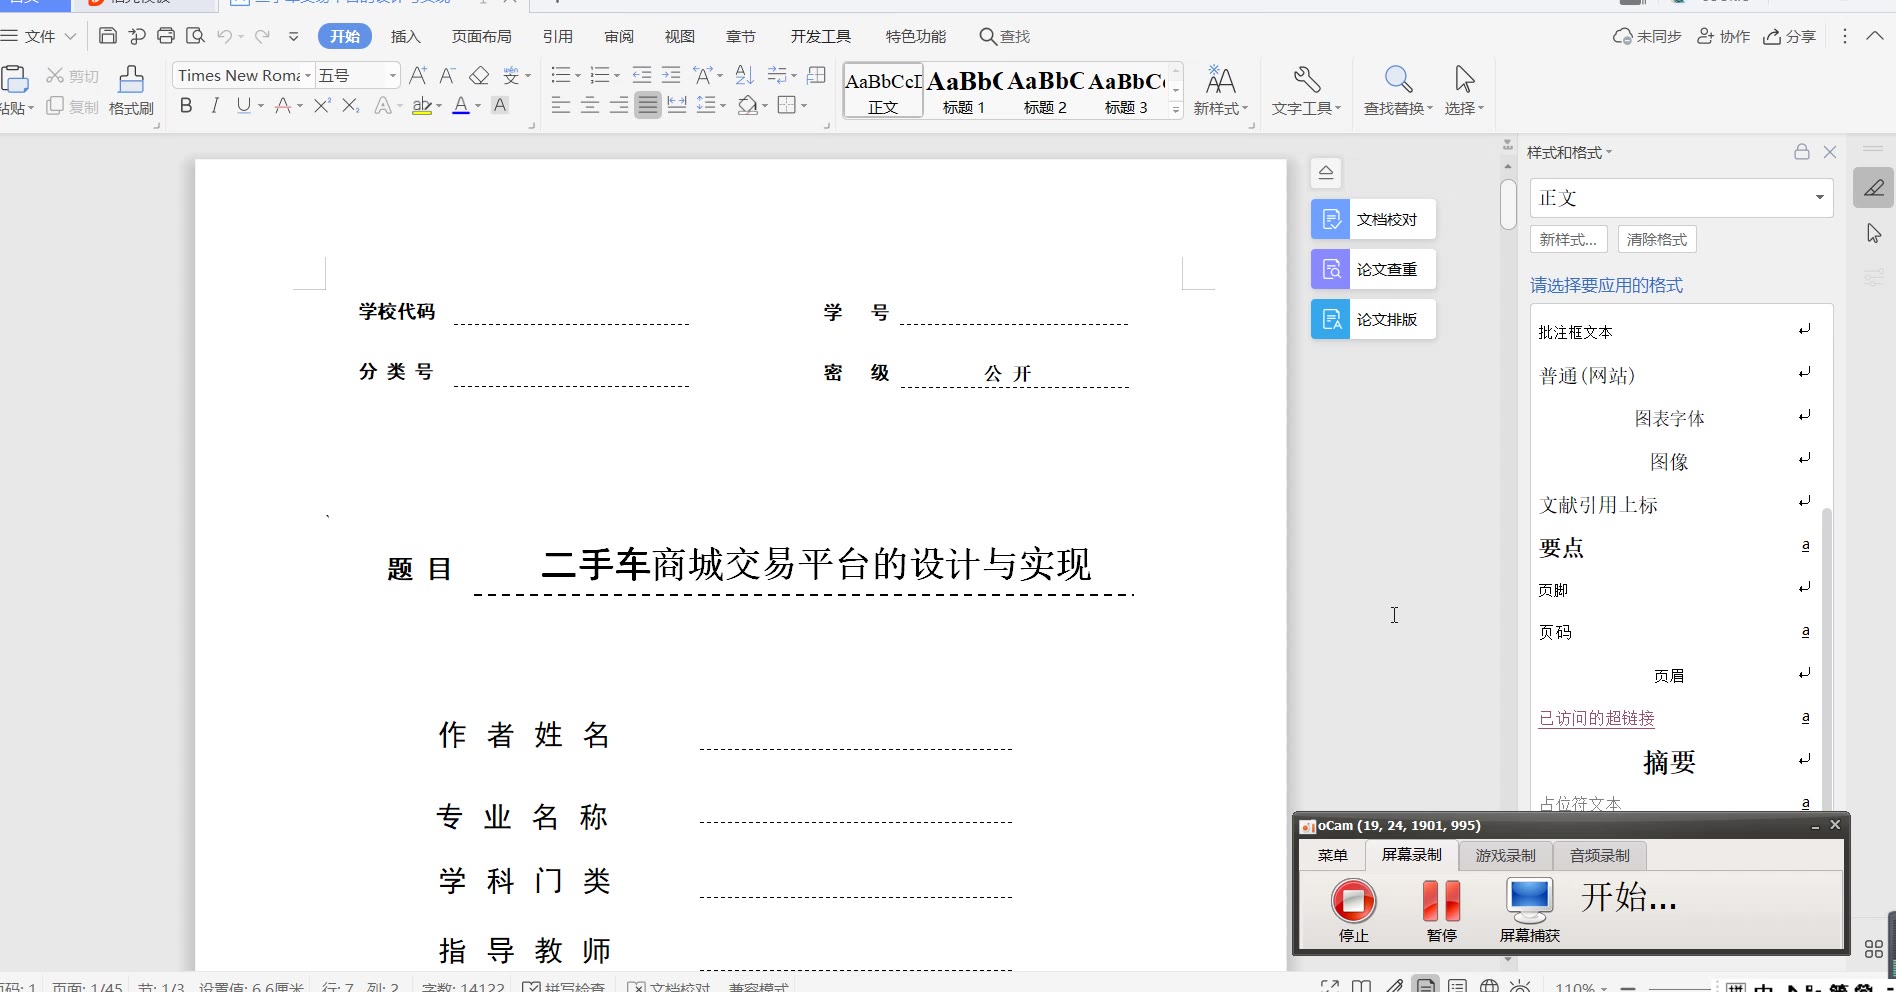Screen dimensions: 1896x992
Task: Click the yellow text highlight color button
Action: (x=422, y=106)
